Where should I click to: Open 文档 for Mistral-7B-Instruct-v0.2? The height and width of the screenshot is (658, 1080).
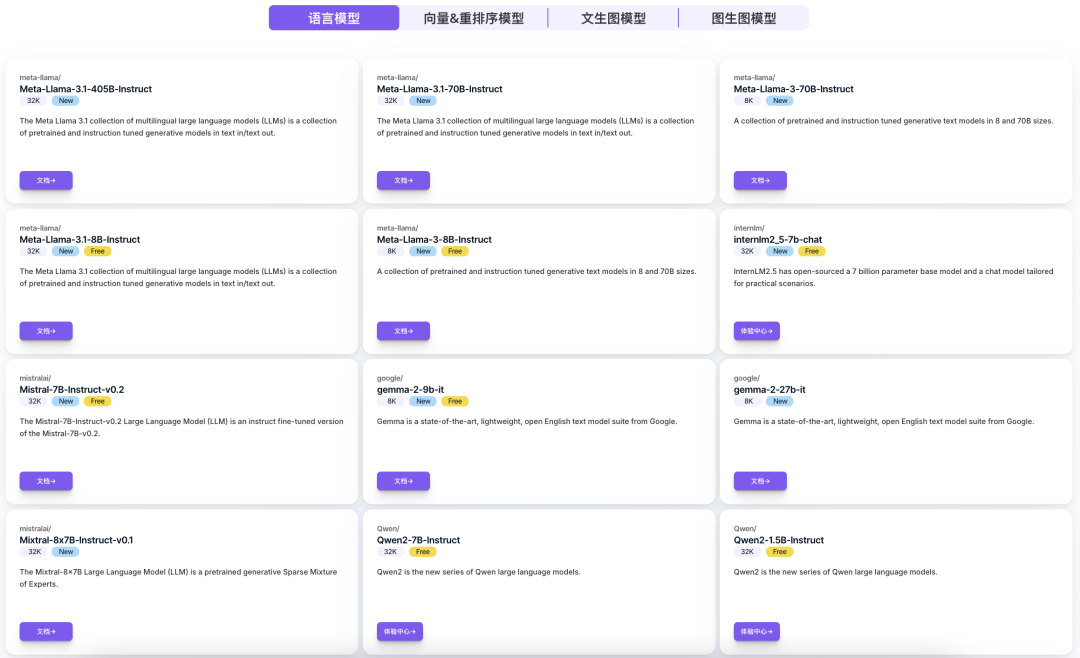(46, 481)
